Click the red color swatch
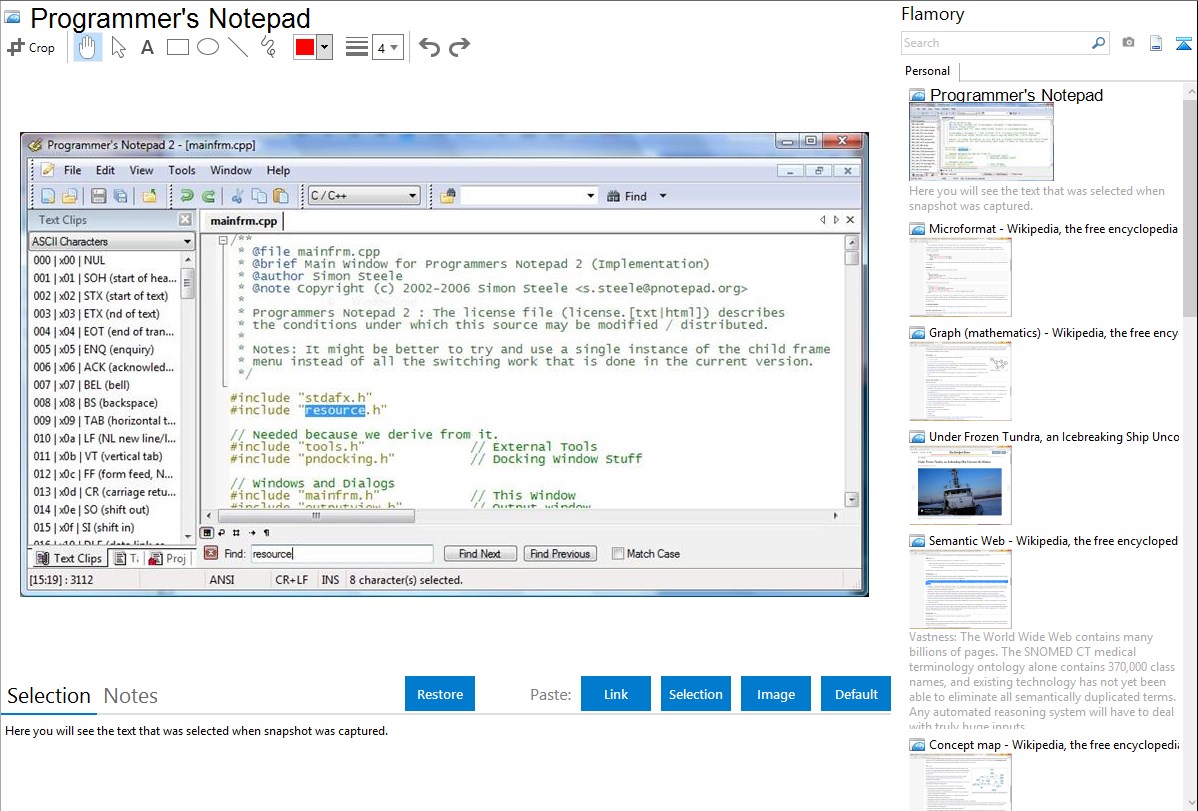1198x811 pixels. (305, 47)
